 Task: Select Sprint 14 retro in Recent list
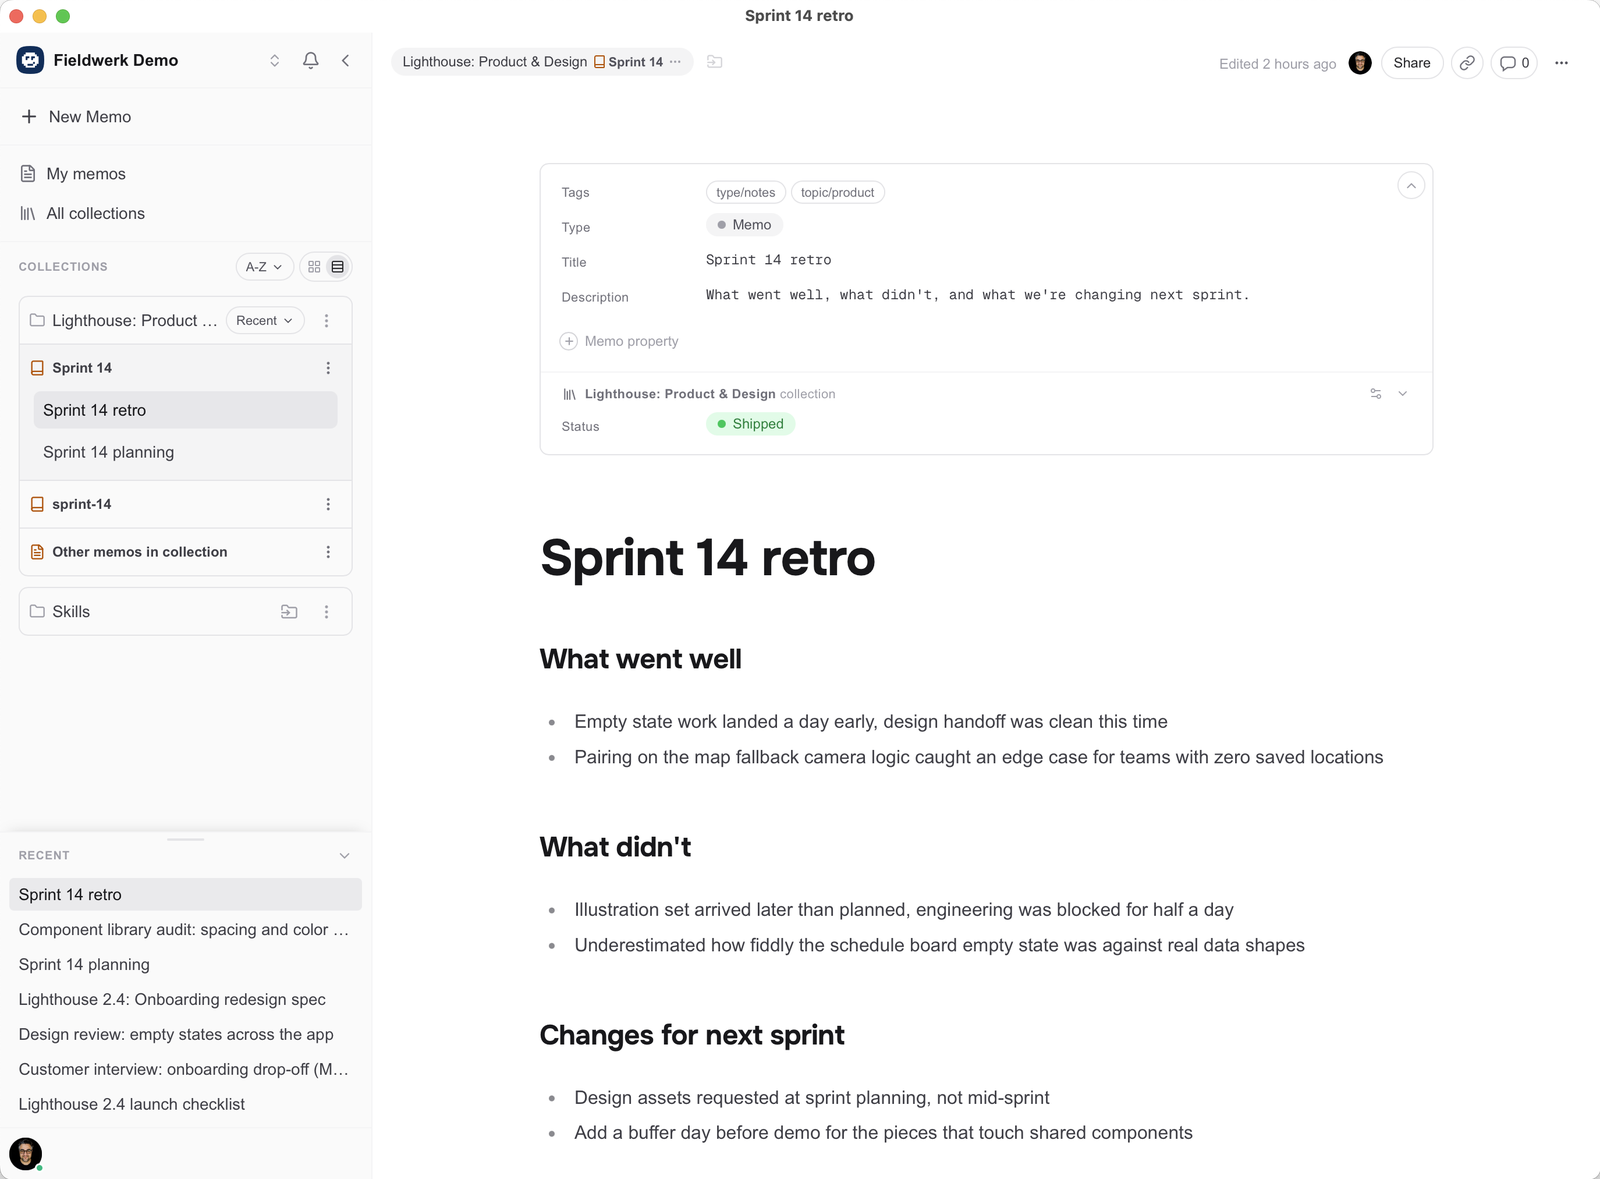(x=185, y=895)
